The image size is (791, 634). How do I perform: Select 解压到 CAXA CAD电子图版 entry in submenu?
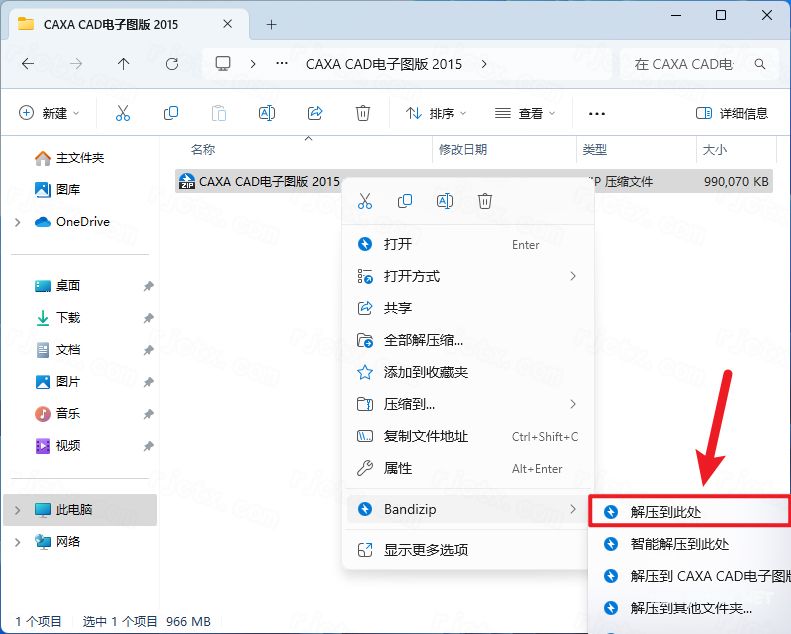tap(692, 576)
